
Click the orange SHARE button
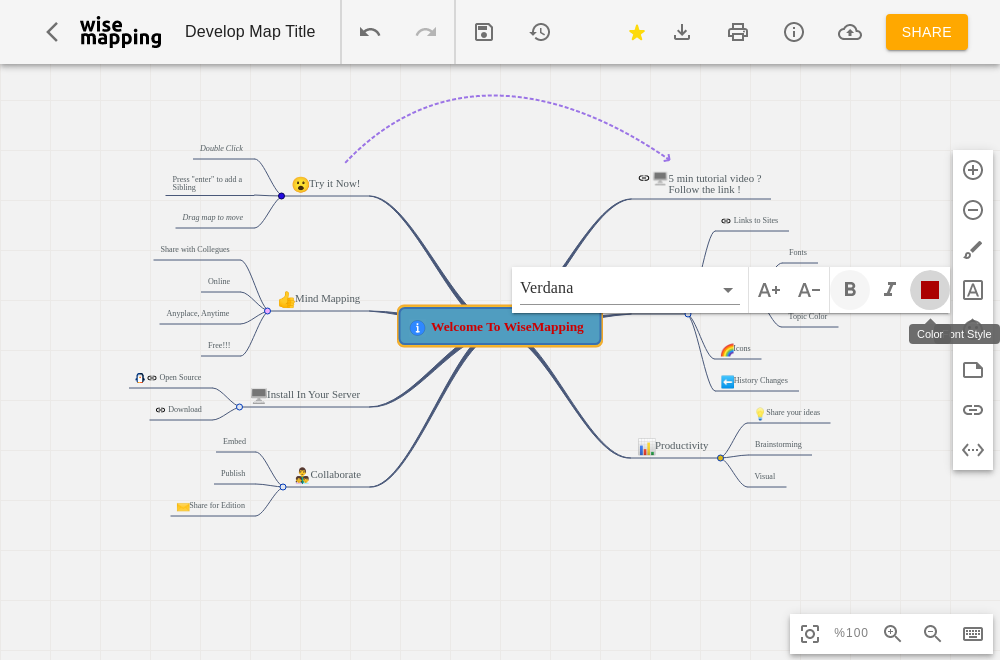coord(927,32)
